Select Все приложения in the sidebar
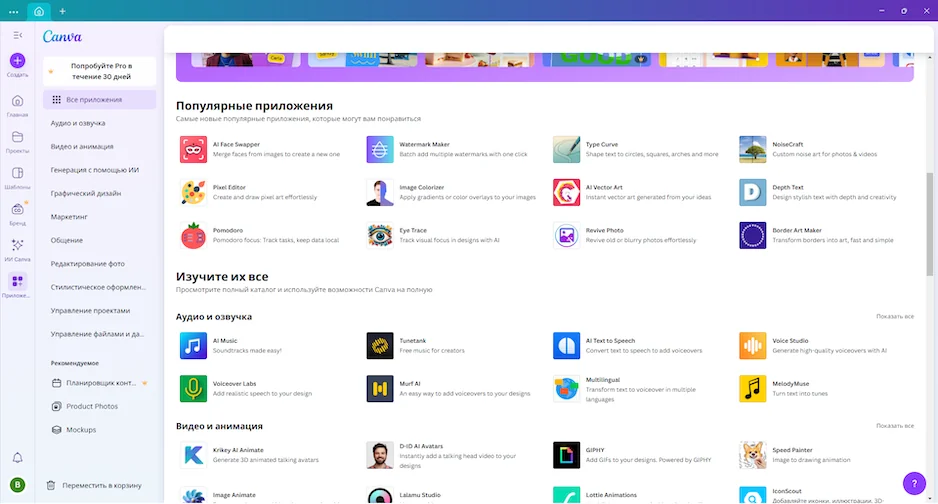 99,100
